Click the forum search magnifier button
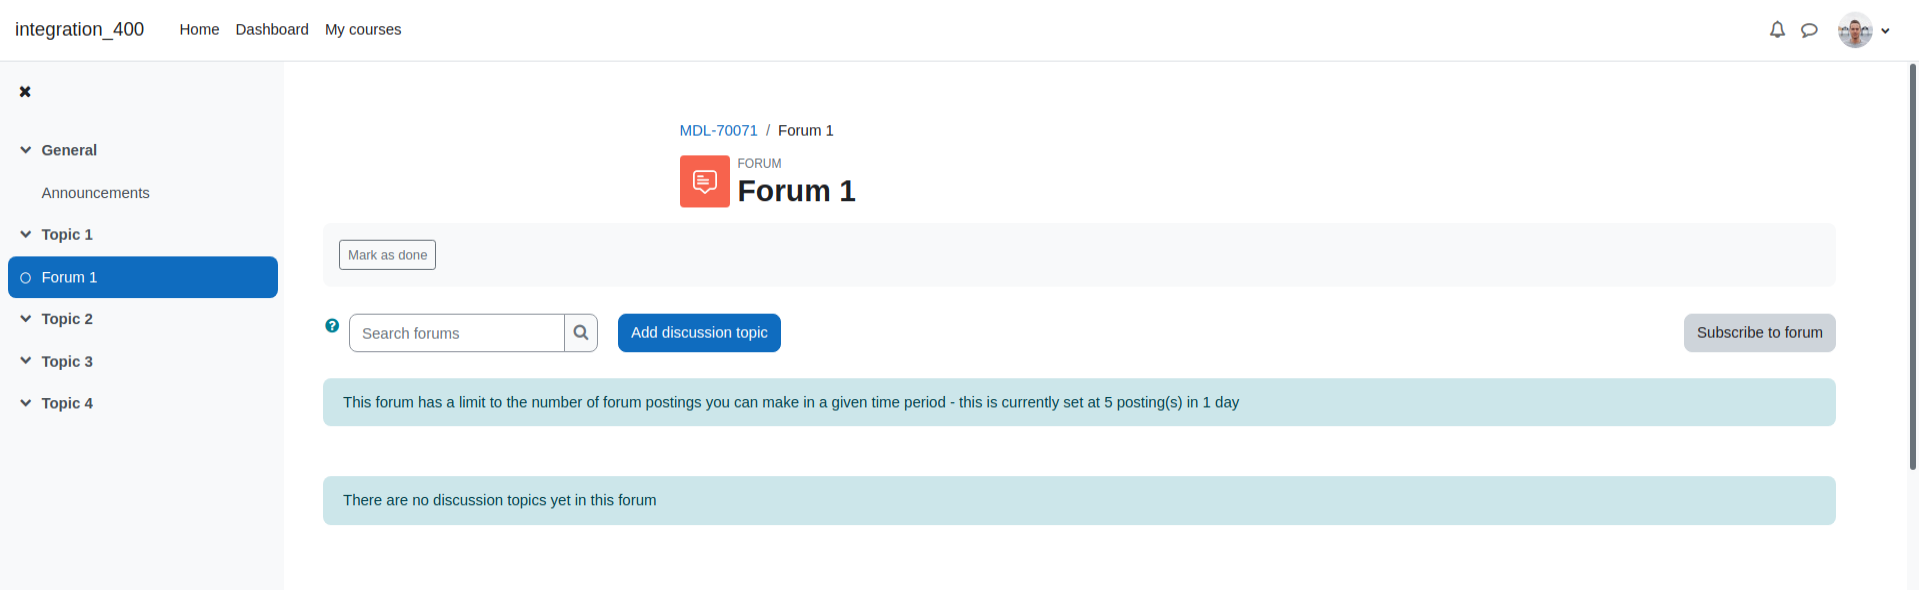The width and height of the screenshot is (1919, 590). 581,333
